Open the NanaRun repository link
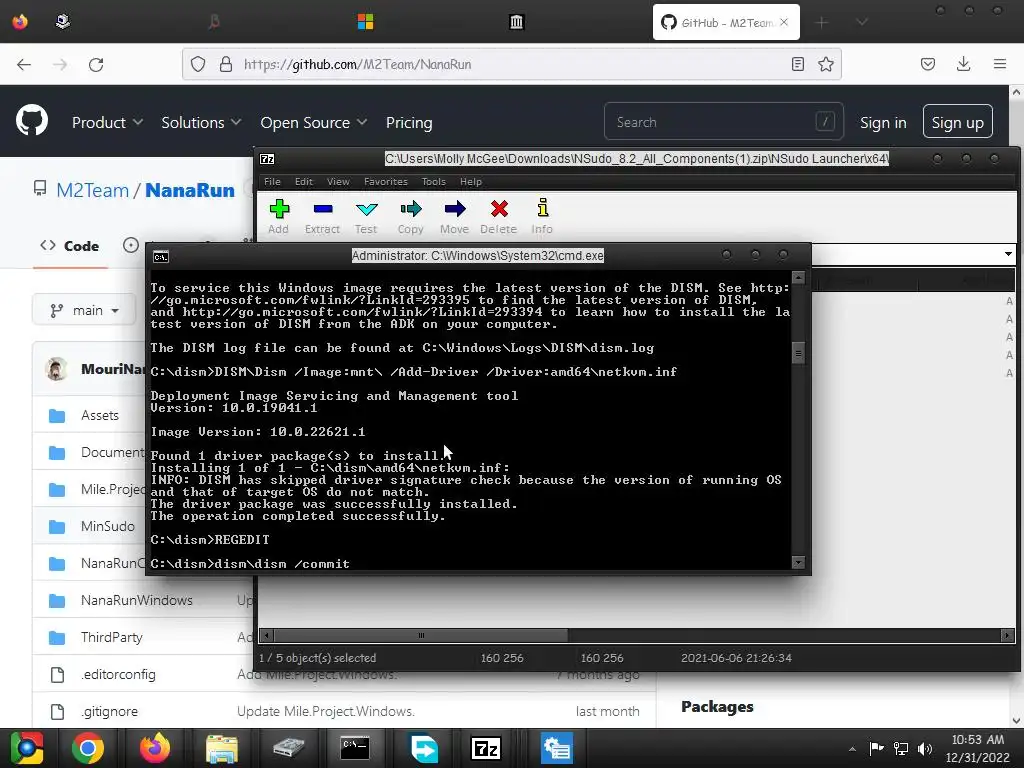 189,190
